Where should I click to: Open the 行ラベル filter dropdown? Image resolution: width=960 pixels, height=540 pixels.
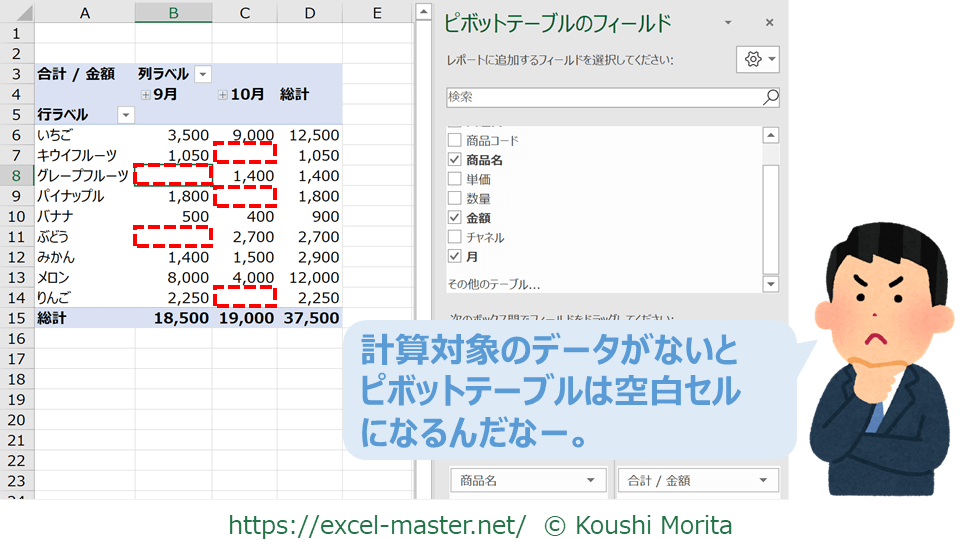point(125,115)
